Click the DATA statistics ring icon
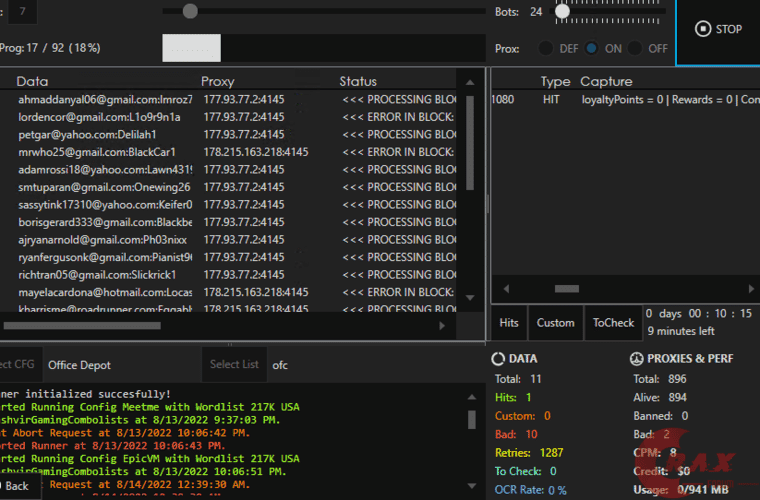The image size is (760, 500). tap(499, 358)
